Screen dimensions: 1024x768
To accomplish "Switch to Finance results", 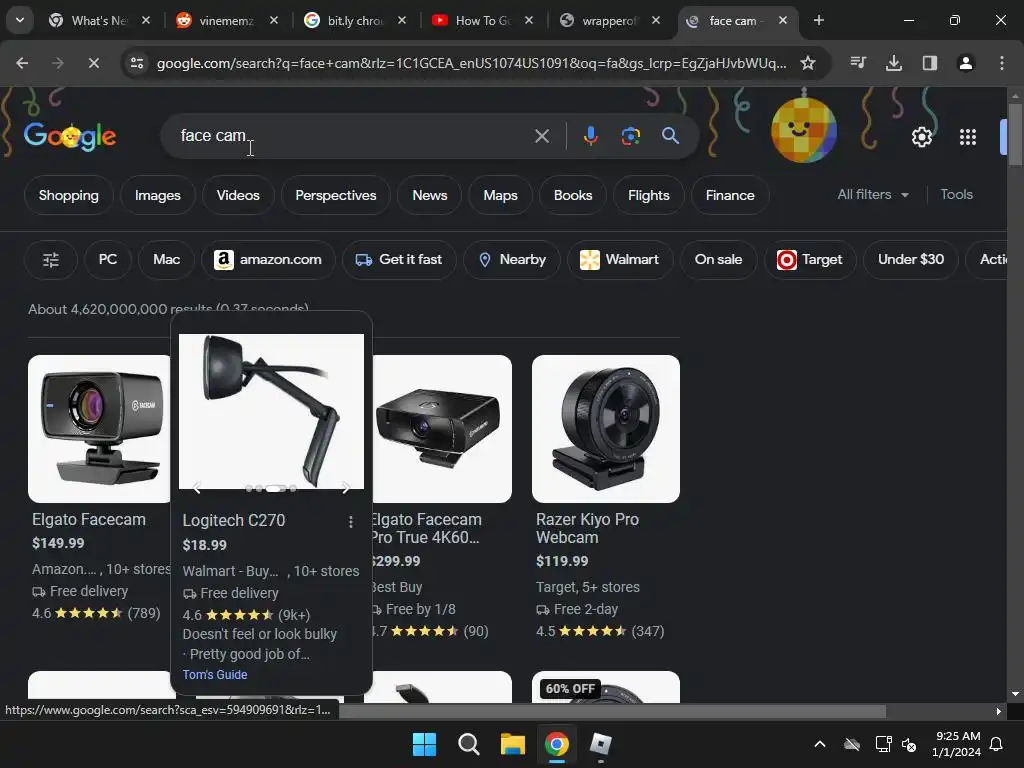I will 729,195.
